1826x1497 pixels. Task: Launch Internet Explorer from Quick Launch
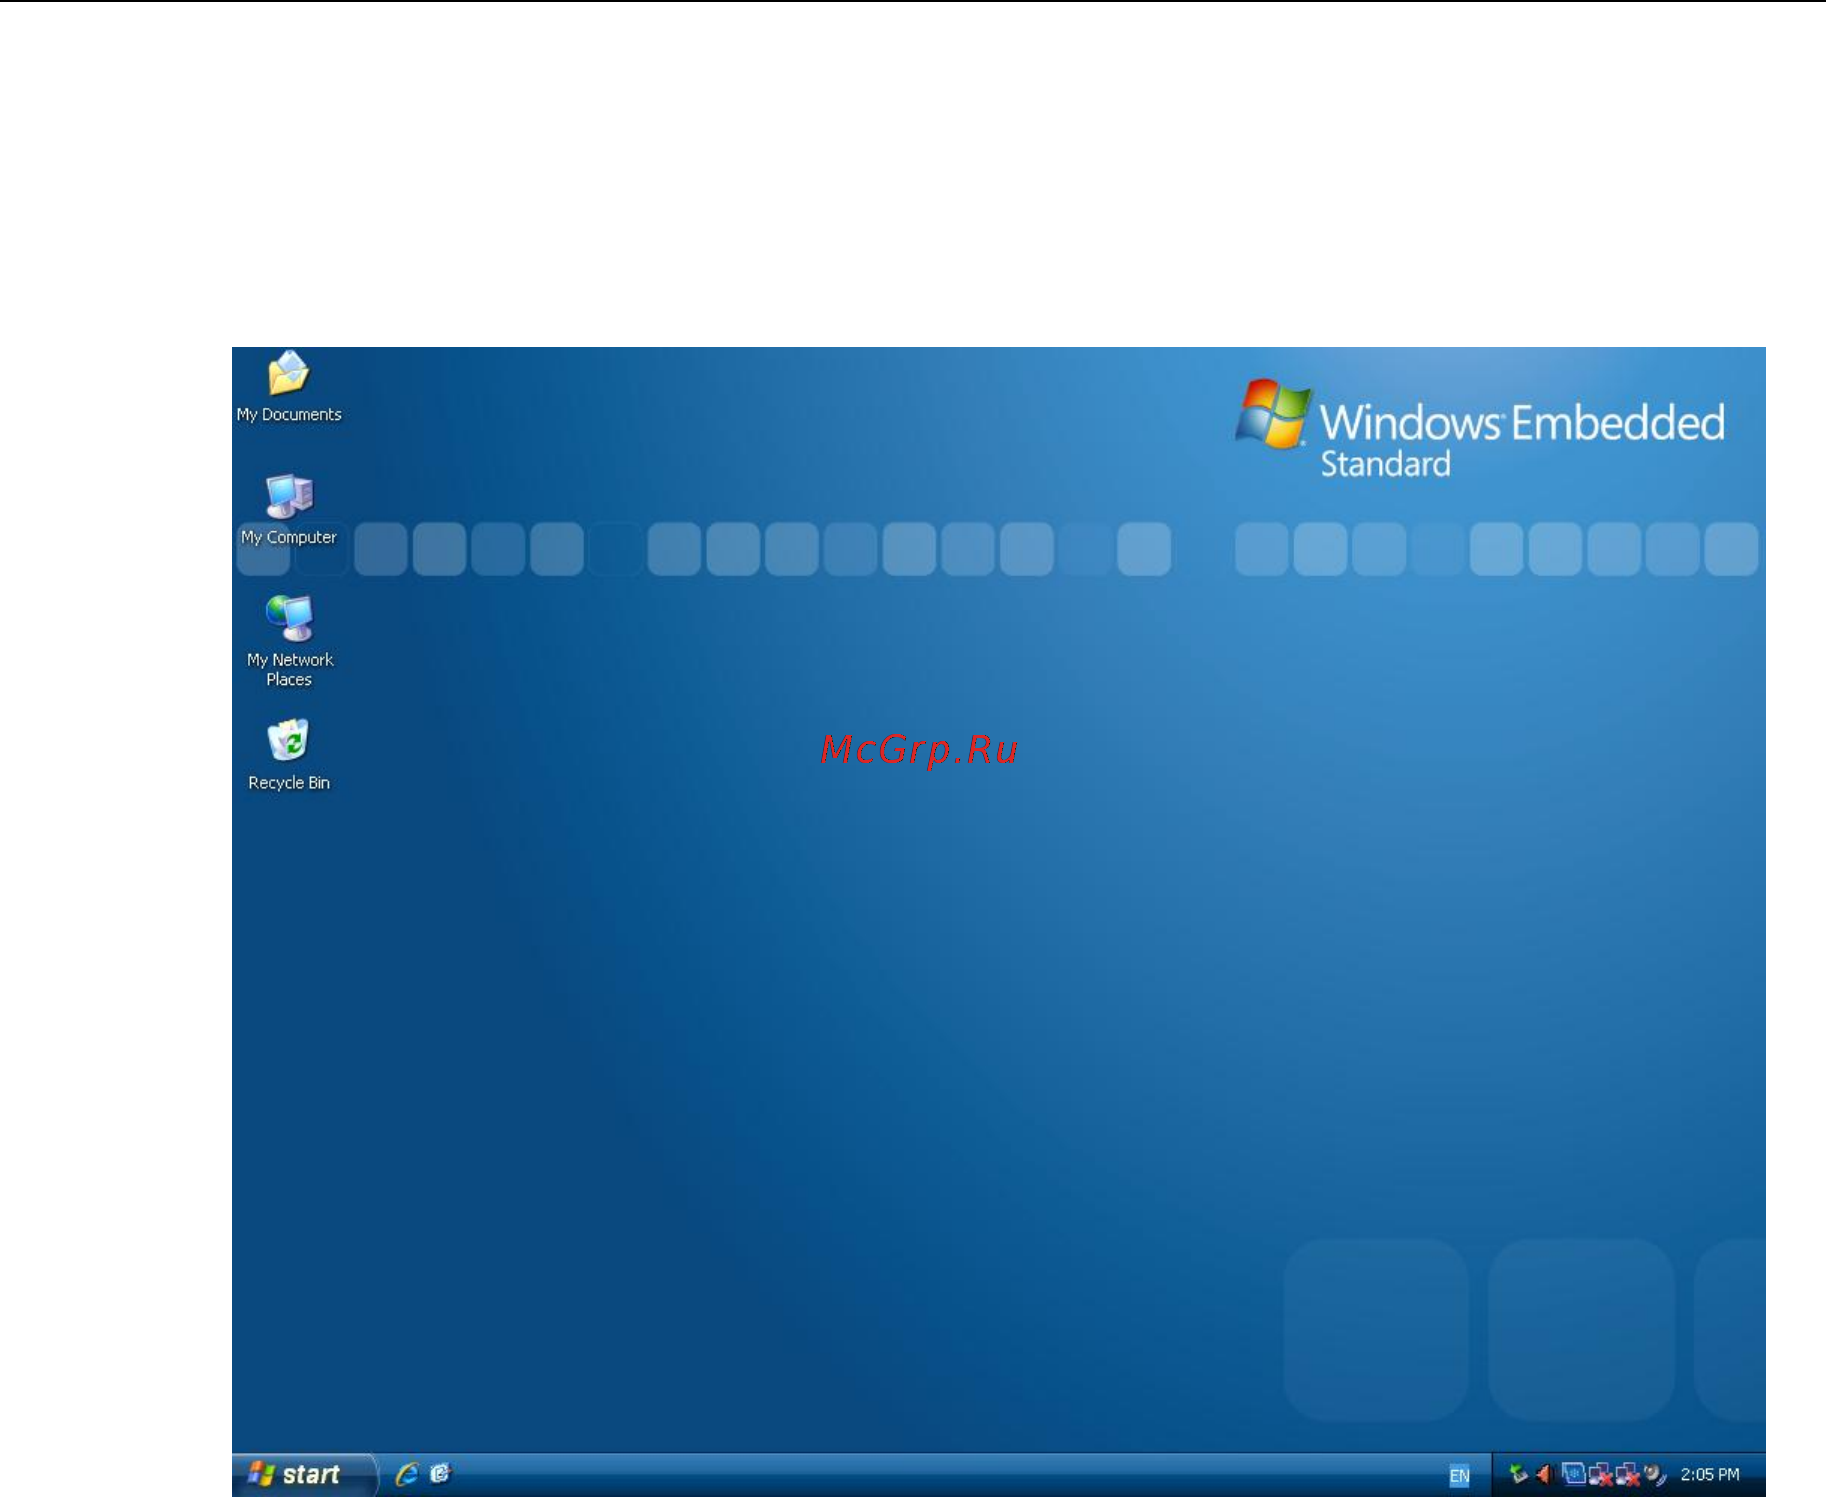click(x=407, y=1474)
